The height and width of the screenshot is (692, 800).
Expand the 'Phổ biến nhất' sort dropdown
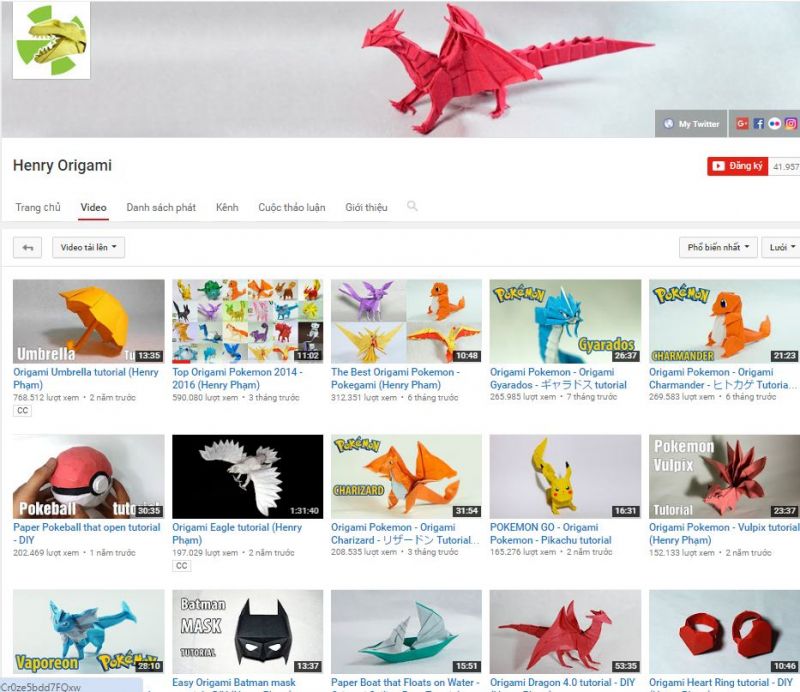click(x=717, y=247)
